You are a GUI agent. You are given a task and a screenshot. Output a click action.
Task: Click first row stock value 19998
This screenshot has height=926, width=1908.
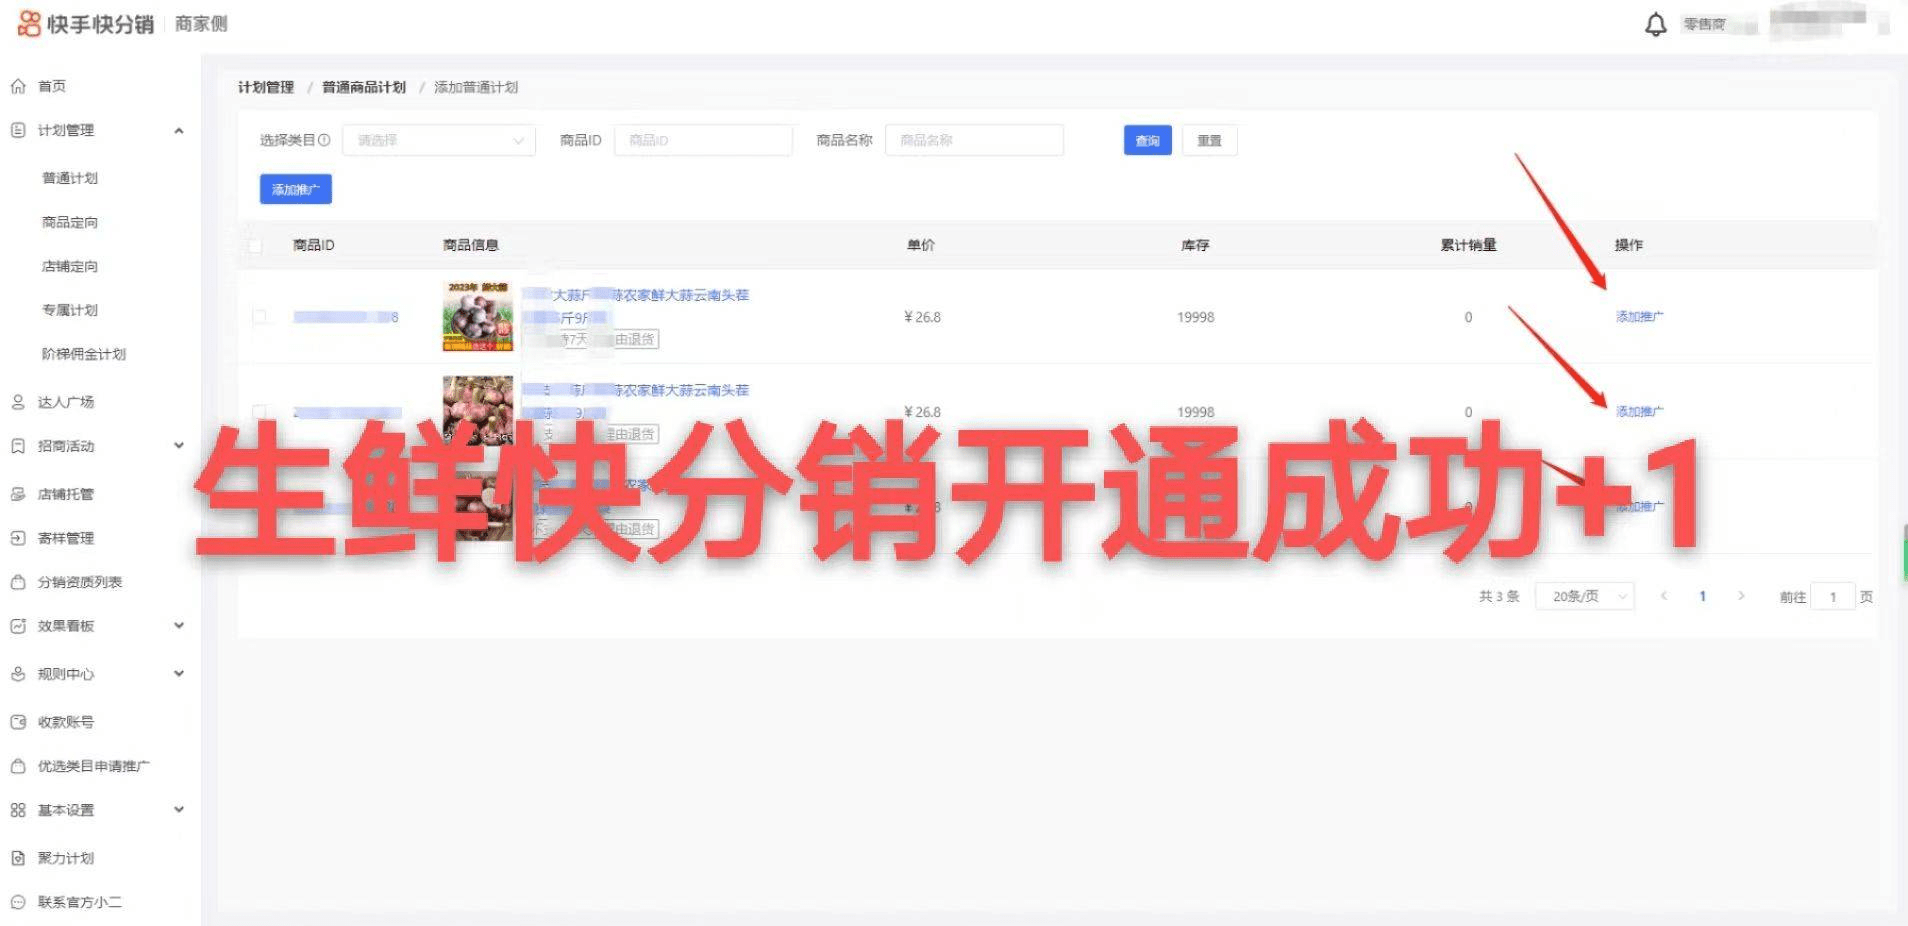(1196, 317)
